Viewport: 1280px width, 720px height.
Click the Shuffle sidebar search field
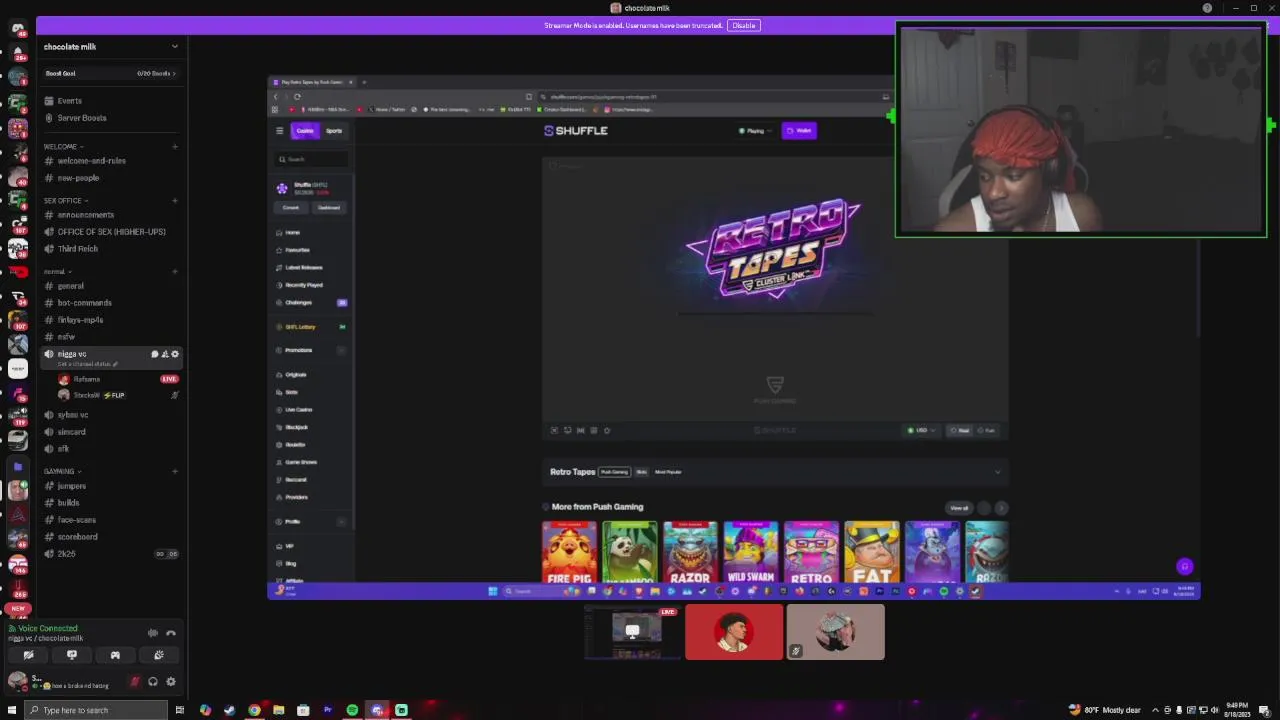click(313, 159)
